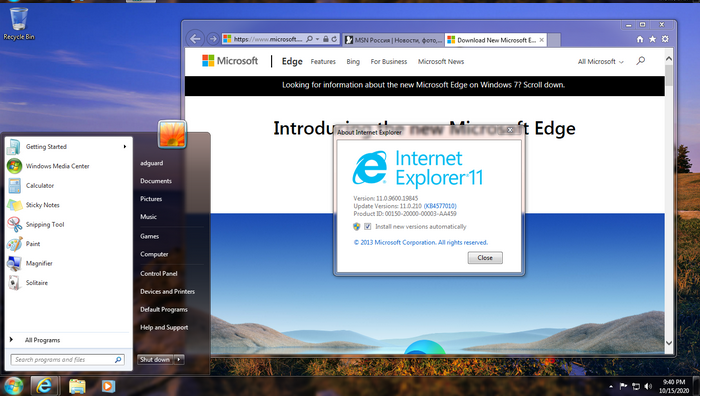Select the Download New Microsoft Edge tab
This screenshot has width=701, height=397.
(x=491, y=40)
